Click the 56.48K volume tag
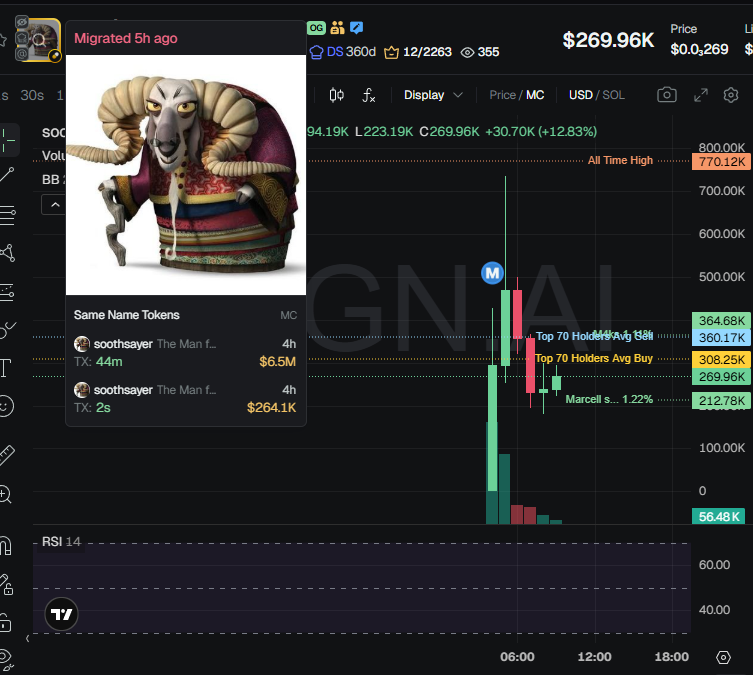The image size is (753, 675). (718, 517)
